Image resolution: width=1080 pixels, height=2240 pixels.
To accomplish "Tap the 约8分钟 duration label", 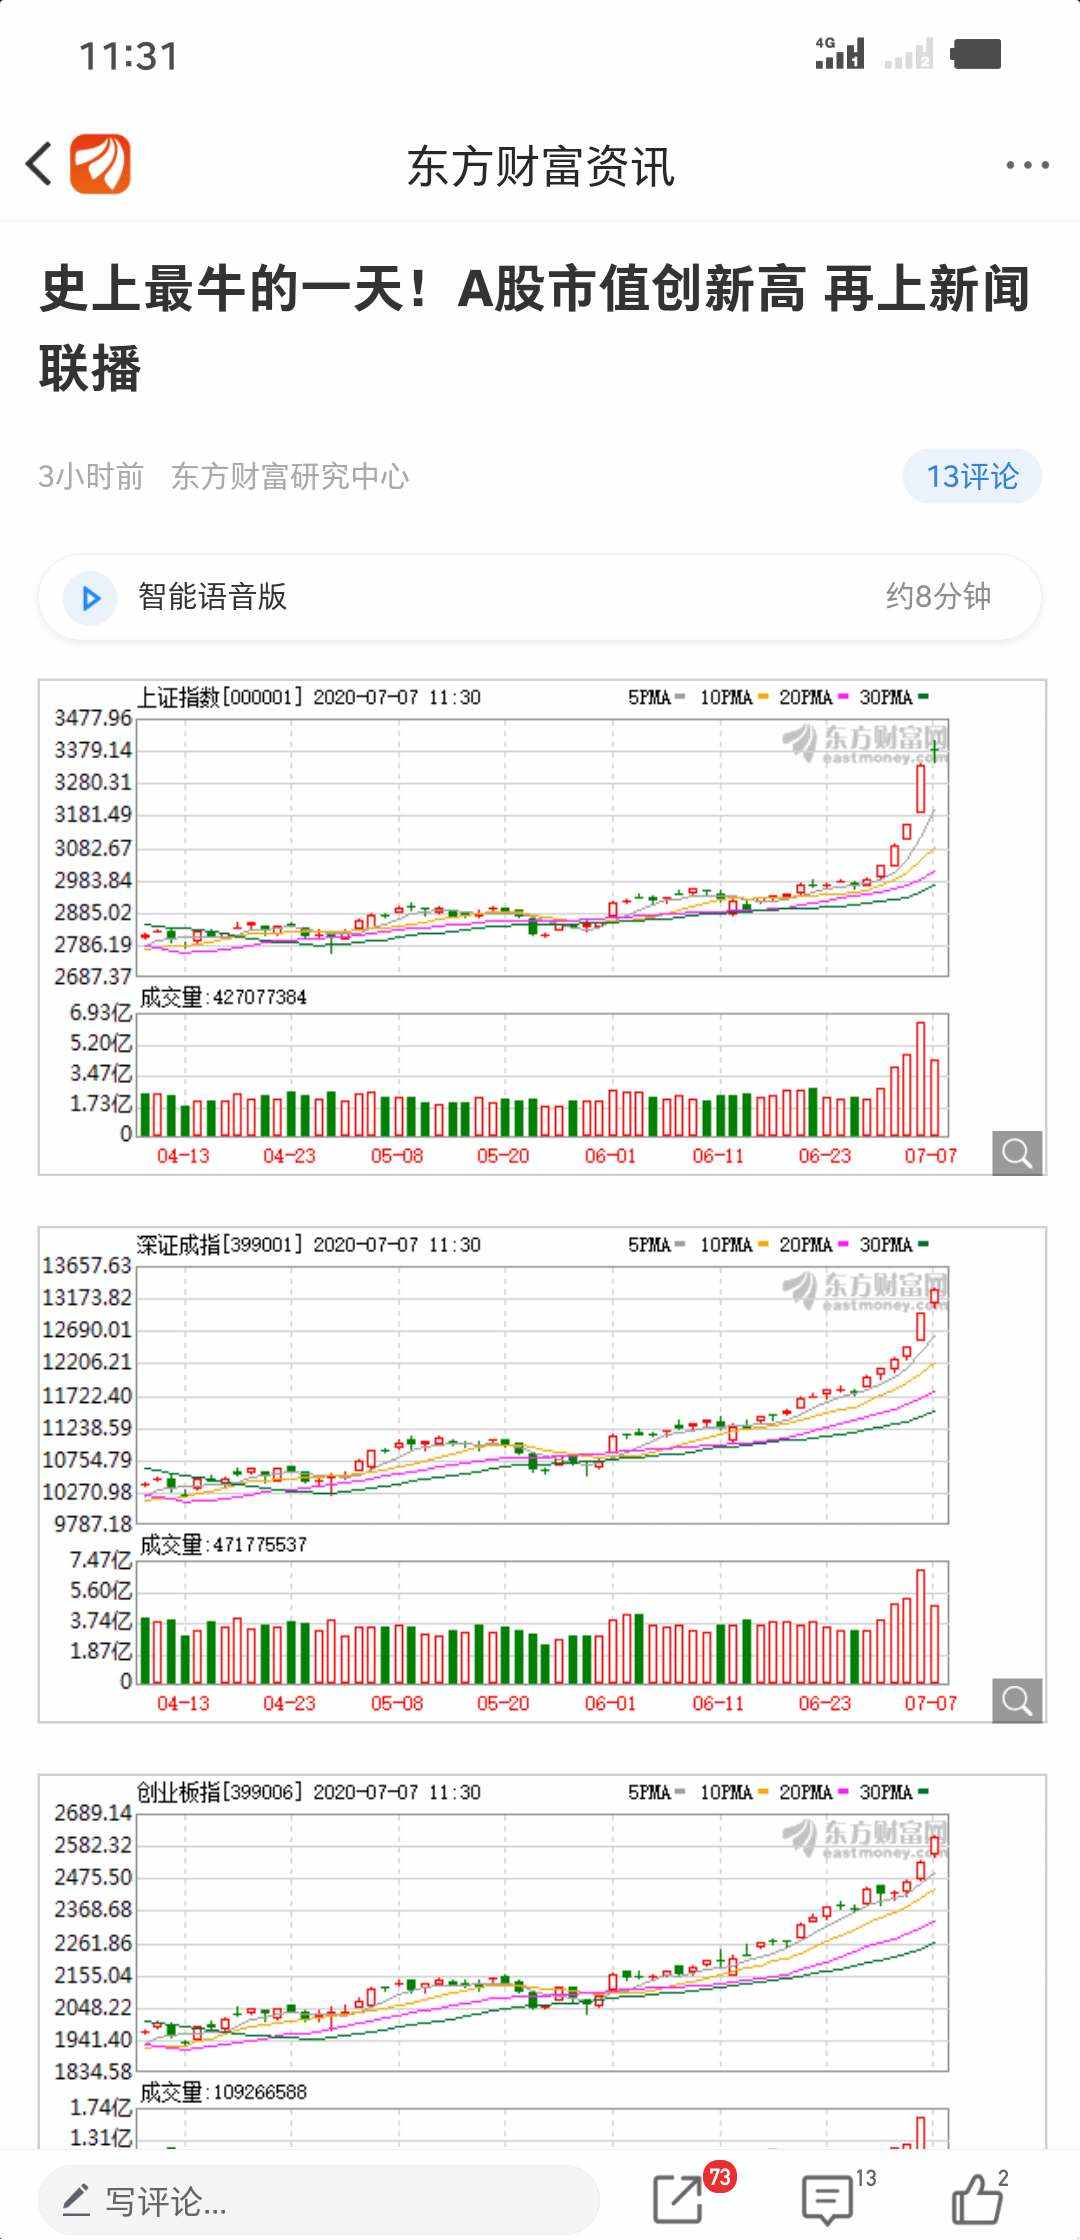I will [938, 597].
